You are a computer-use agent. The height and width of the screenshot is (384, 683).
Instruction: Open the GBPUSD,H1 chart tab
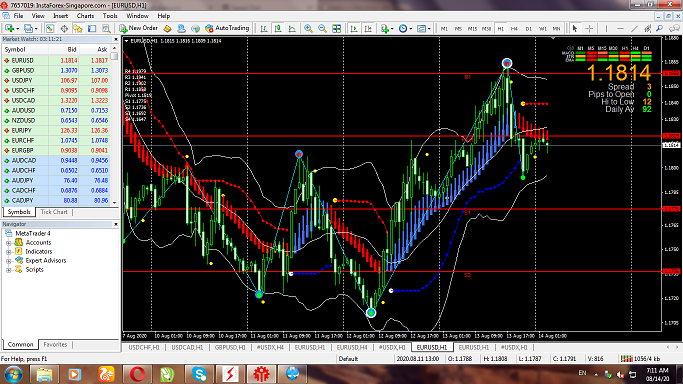[230, 347]
